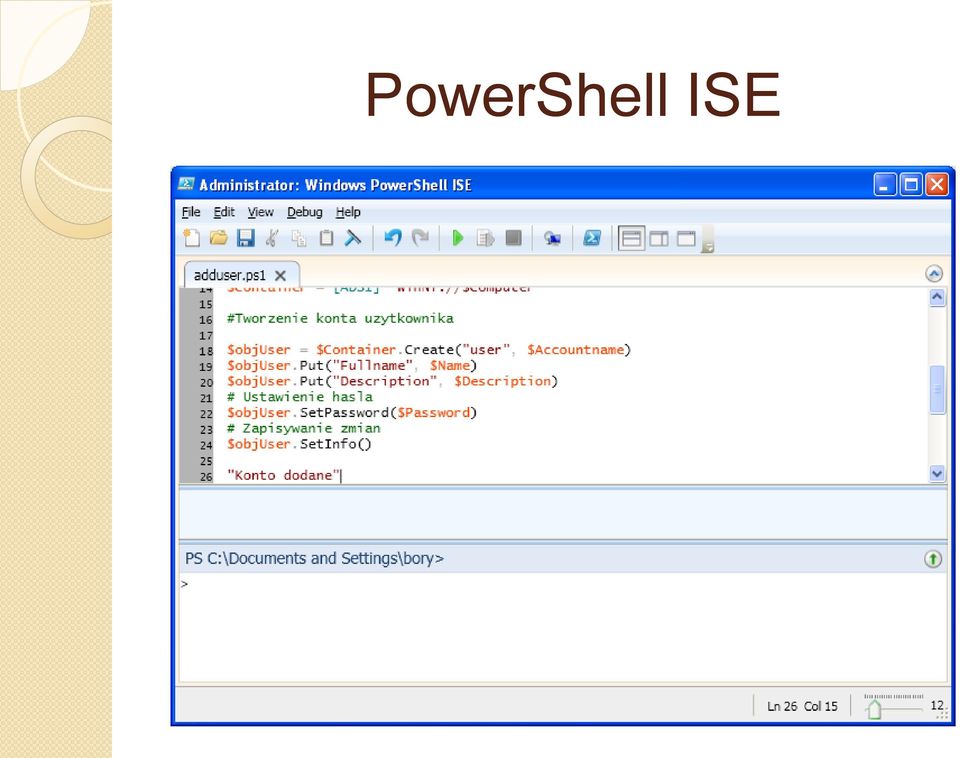Close the PowerShell ISE window
This screenshot has height=758, width=960.
[x=937, y=184]
